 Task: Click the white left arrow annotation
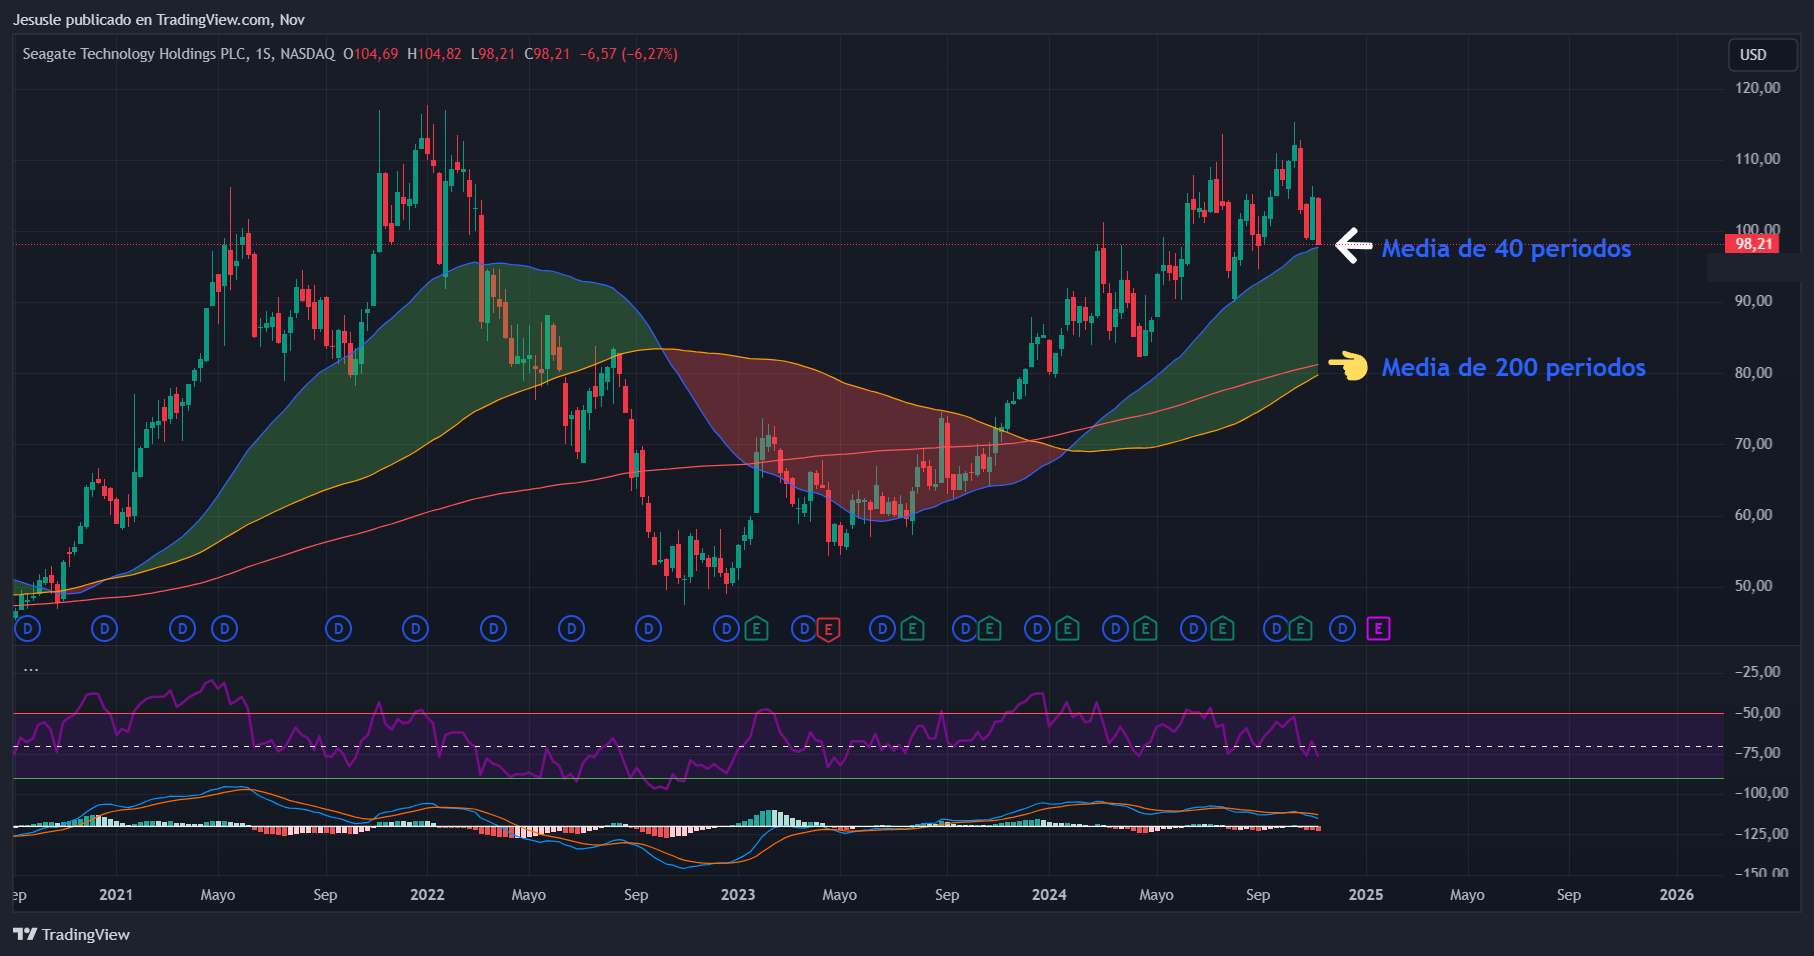(1353, 245)
